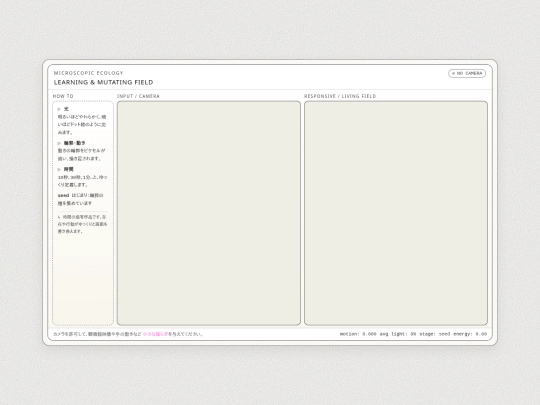Click the RESPONSIVE / LIVING FIELD label

click(x=340, y=96)
